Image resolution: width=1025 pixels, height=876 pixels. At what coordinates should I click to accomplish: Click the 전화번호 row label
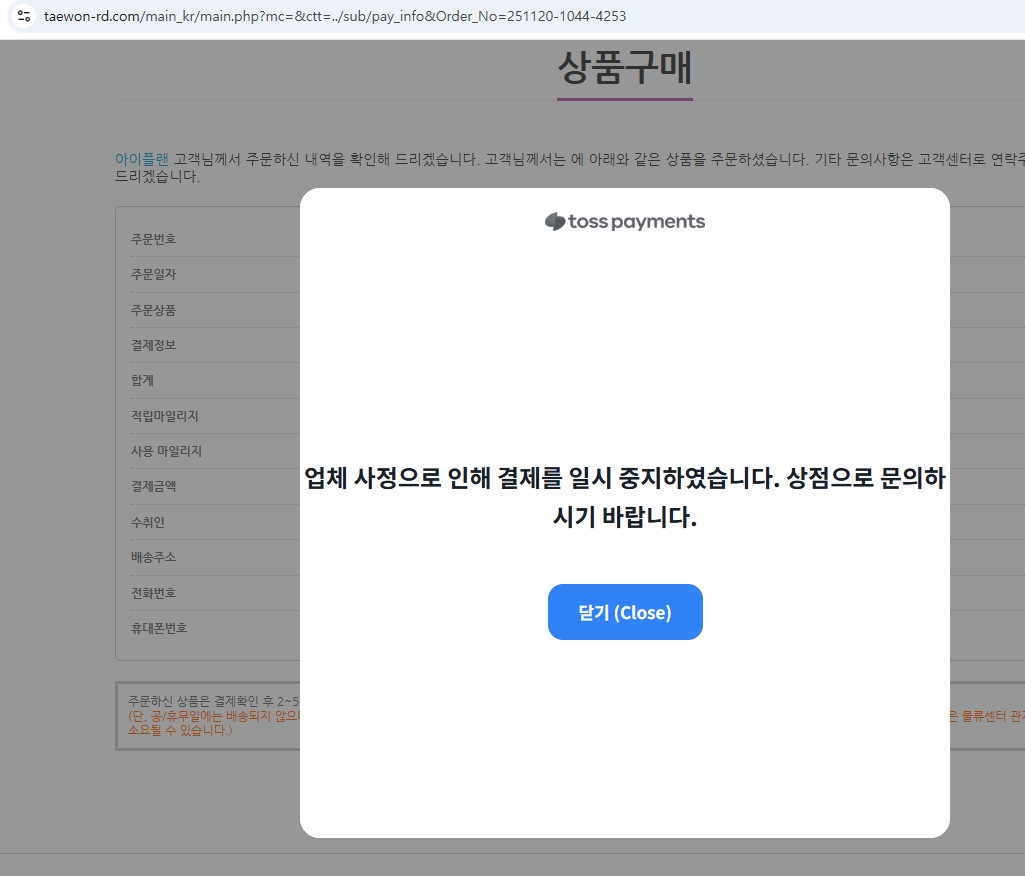[x=154, y=593]
